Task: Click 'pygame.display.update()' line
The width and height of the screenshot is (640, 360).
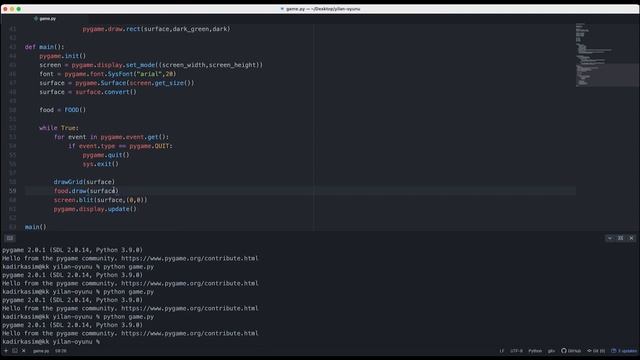Action: [95, 209]
